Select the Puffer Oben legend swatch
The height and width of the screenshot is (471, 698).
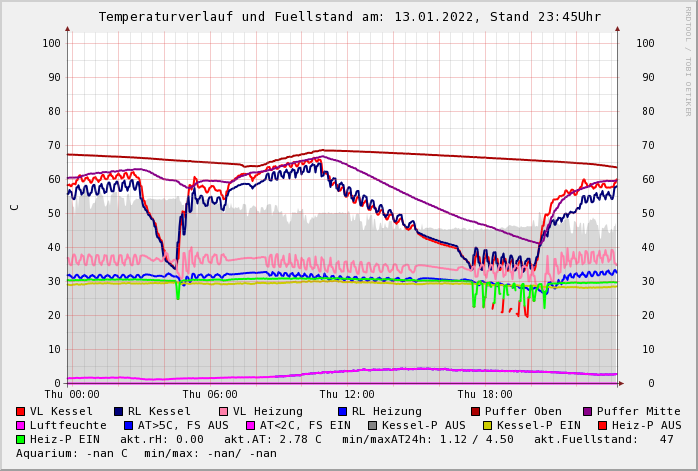click(476, 411)
